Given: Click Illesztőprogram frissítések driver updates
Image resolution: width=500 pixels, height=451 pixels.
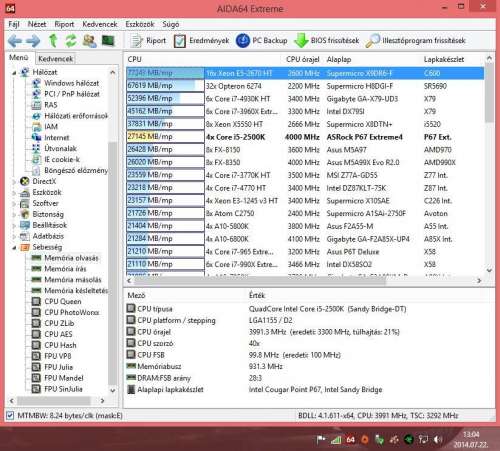Looking at the screenshot, I should click(416, 41).
